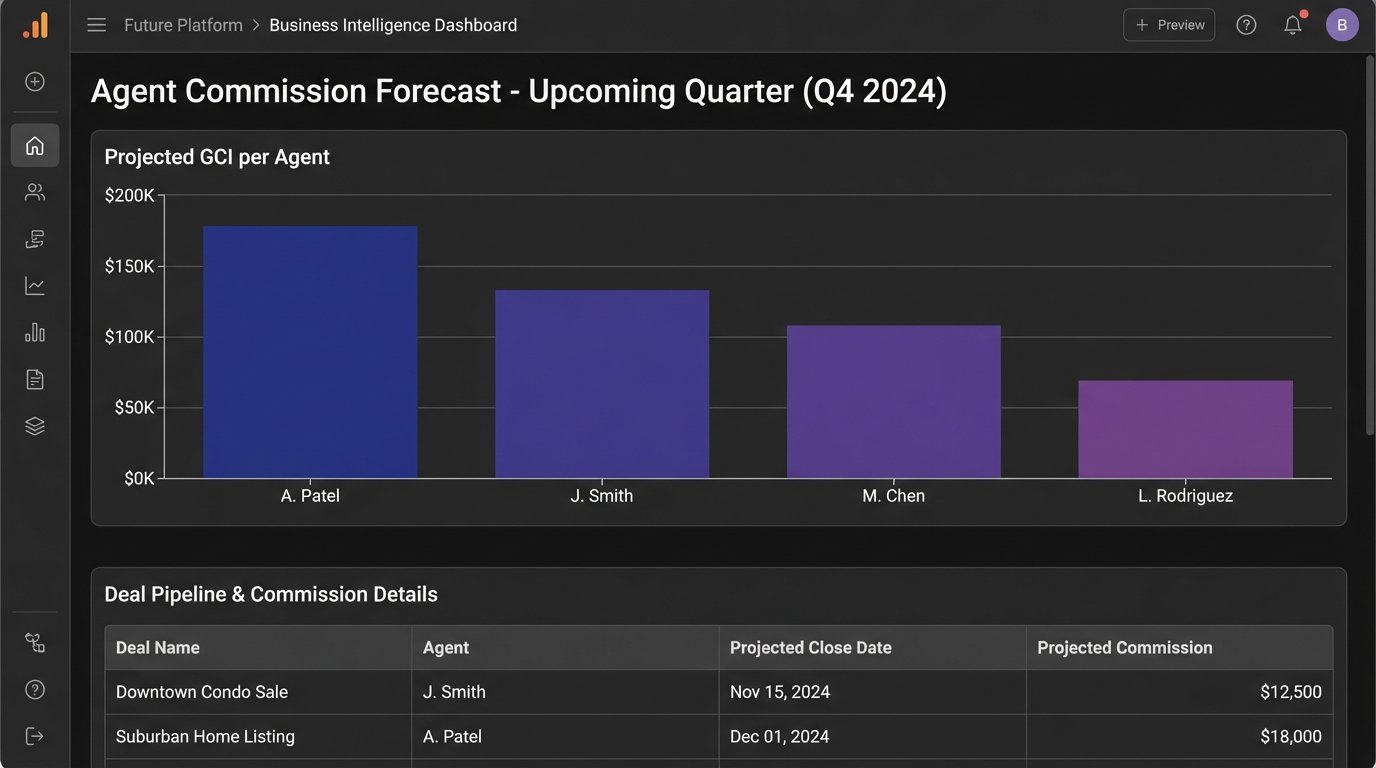Open the Contacts section via people icon
1376x768 pixels.
[34, 191]
